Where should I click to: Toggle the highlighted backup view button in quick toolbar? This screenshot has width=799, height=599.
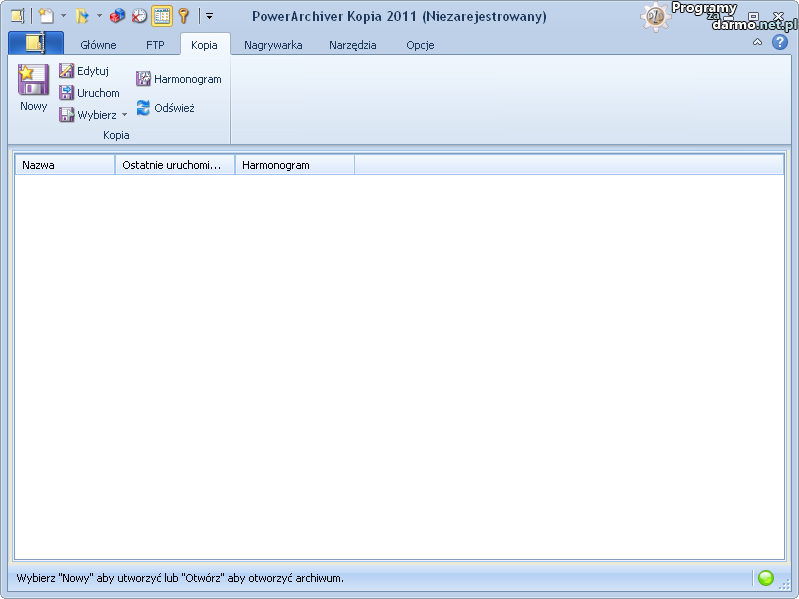point(162,16)
